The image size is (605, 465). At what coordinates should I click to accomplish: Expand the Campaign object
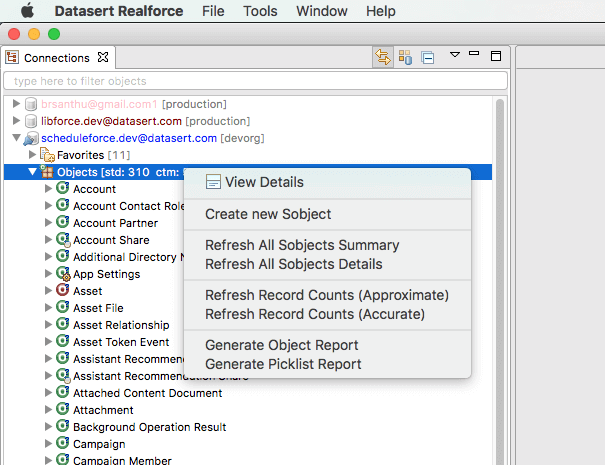coord(48,443)
